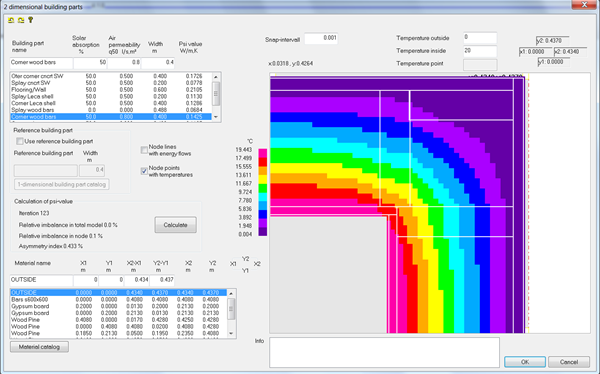Click the Temperature outside field
This screenshot has width=600, height=374.
tap(480, 38)
